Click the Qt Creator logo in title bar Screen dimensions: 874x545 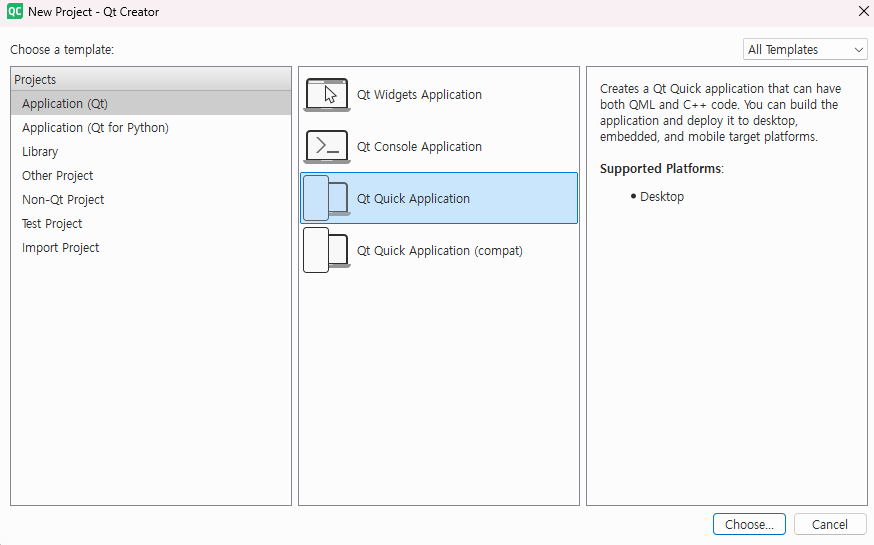coord(15,12)
